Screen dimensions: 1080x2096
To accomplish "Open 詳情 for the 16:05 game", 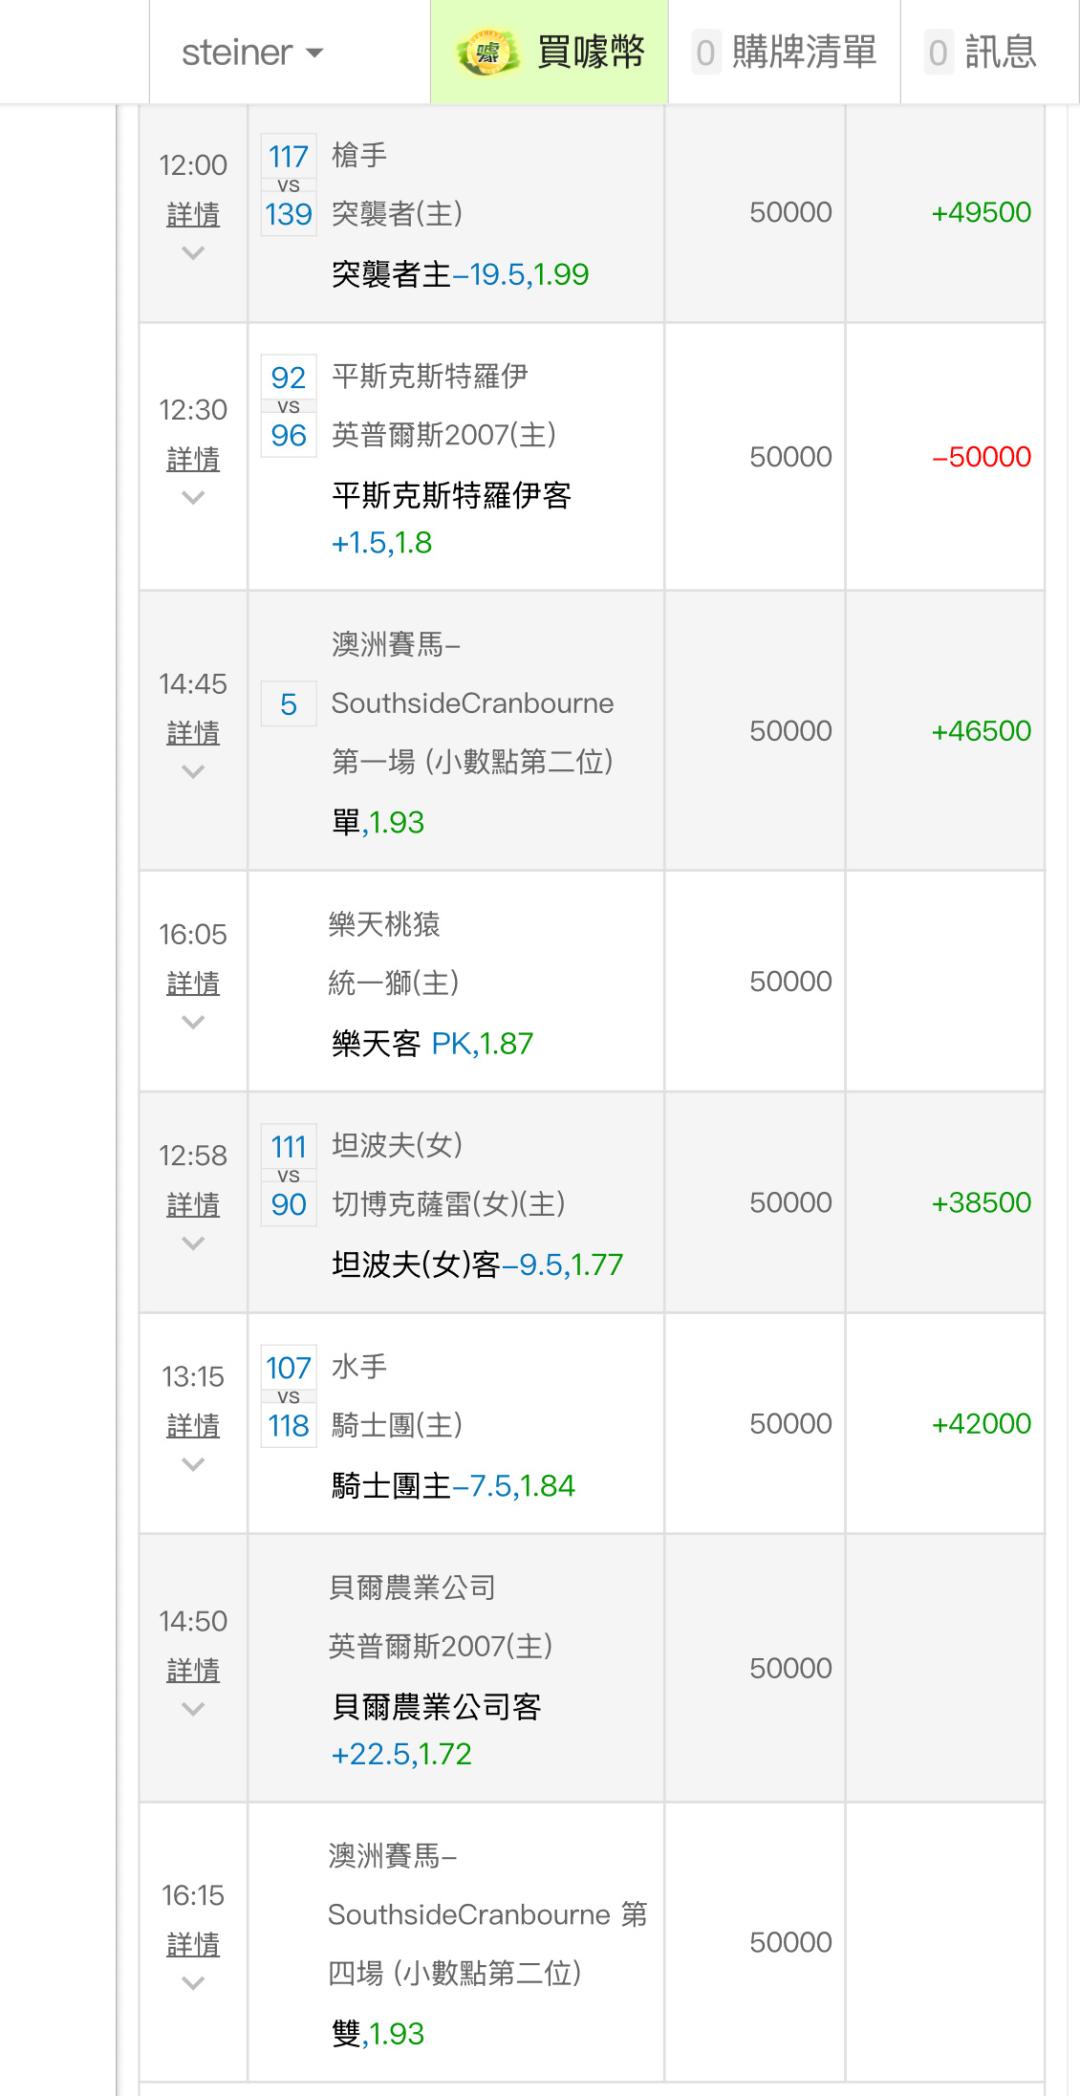I will [193, 983].
